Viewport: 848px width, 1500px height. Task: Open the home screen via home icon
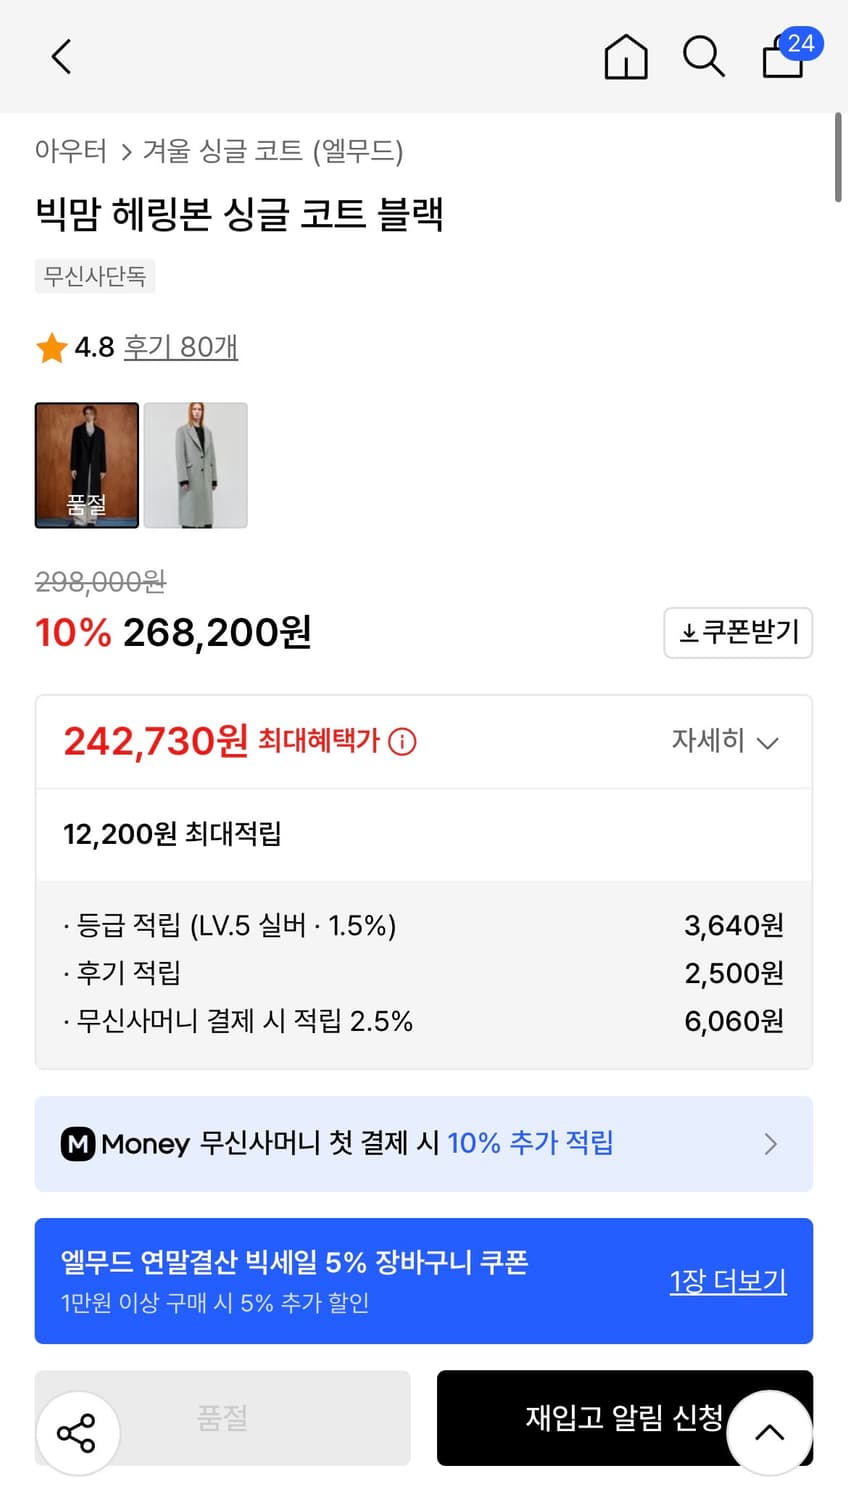(626, 57)
